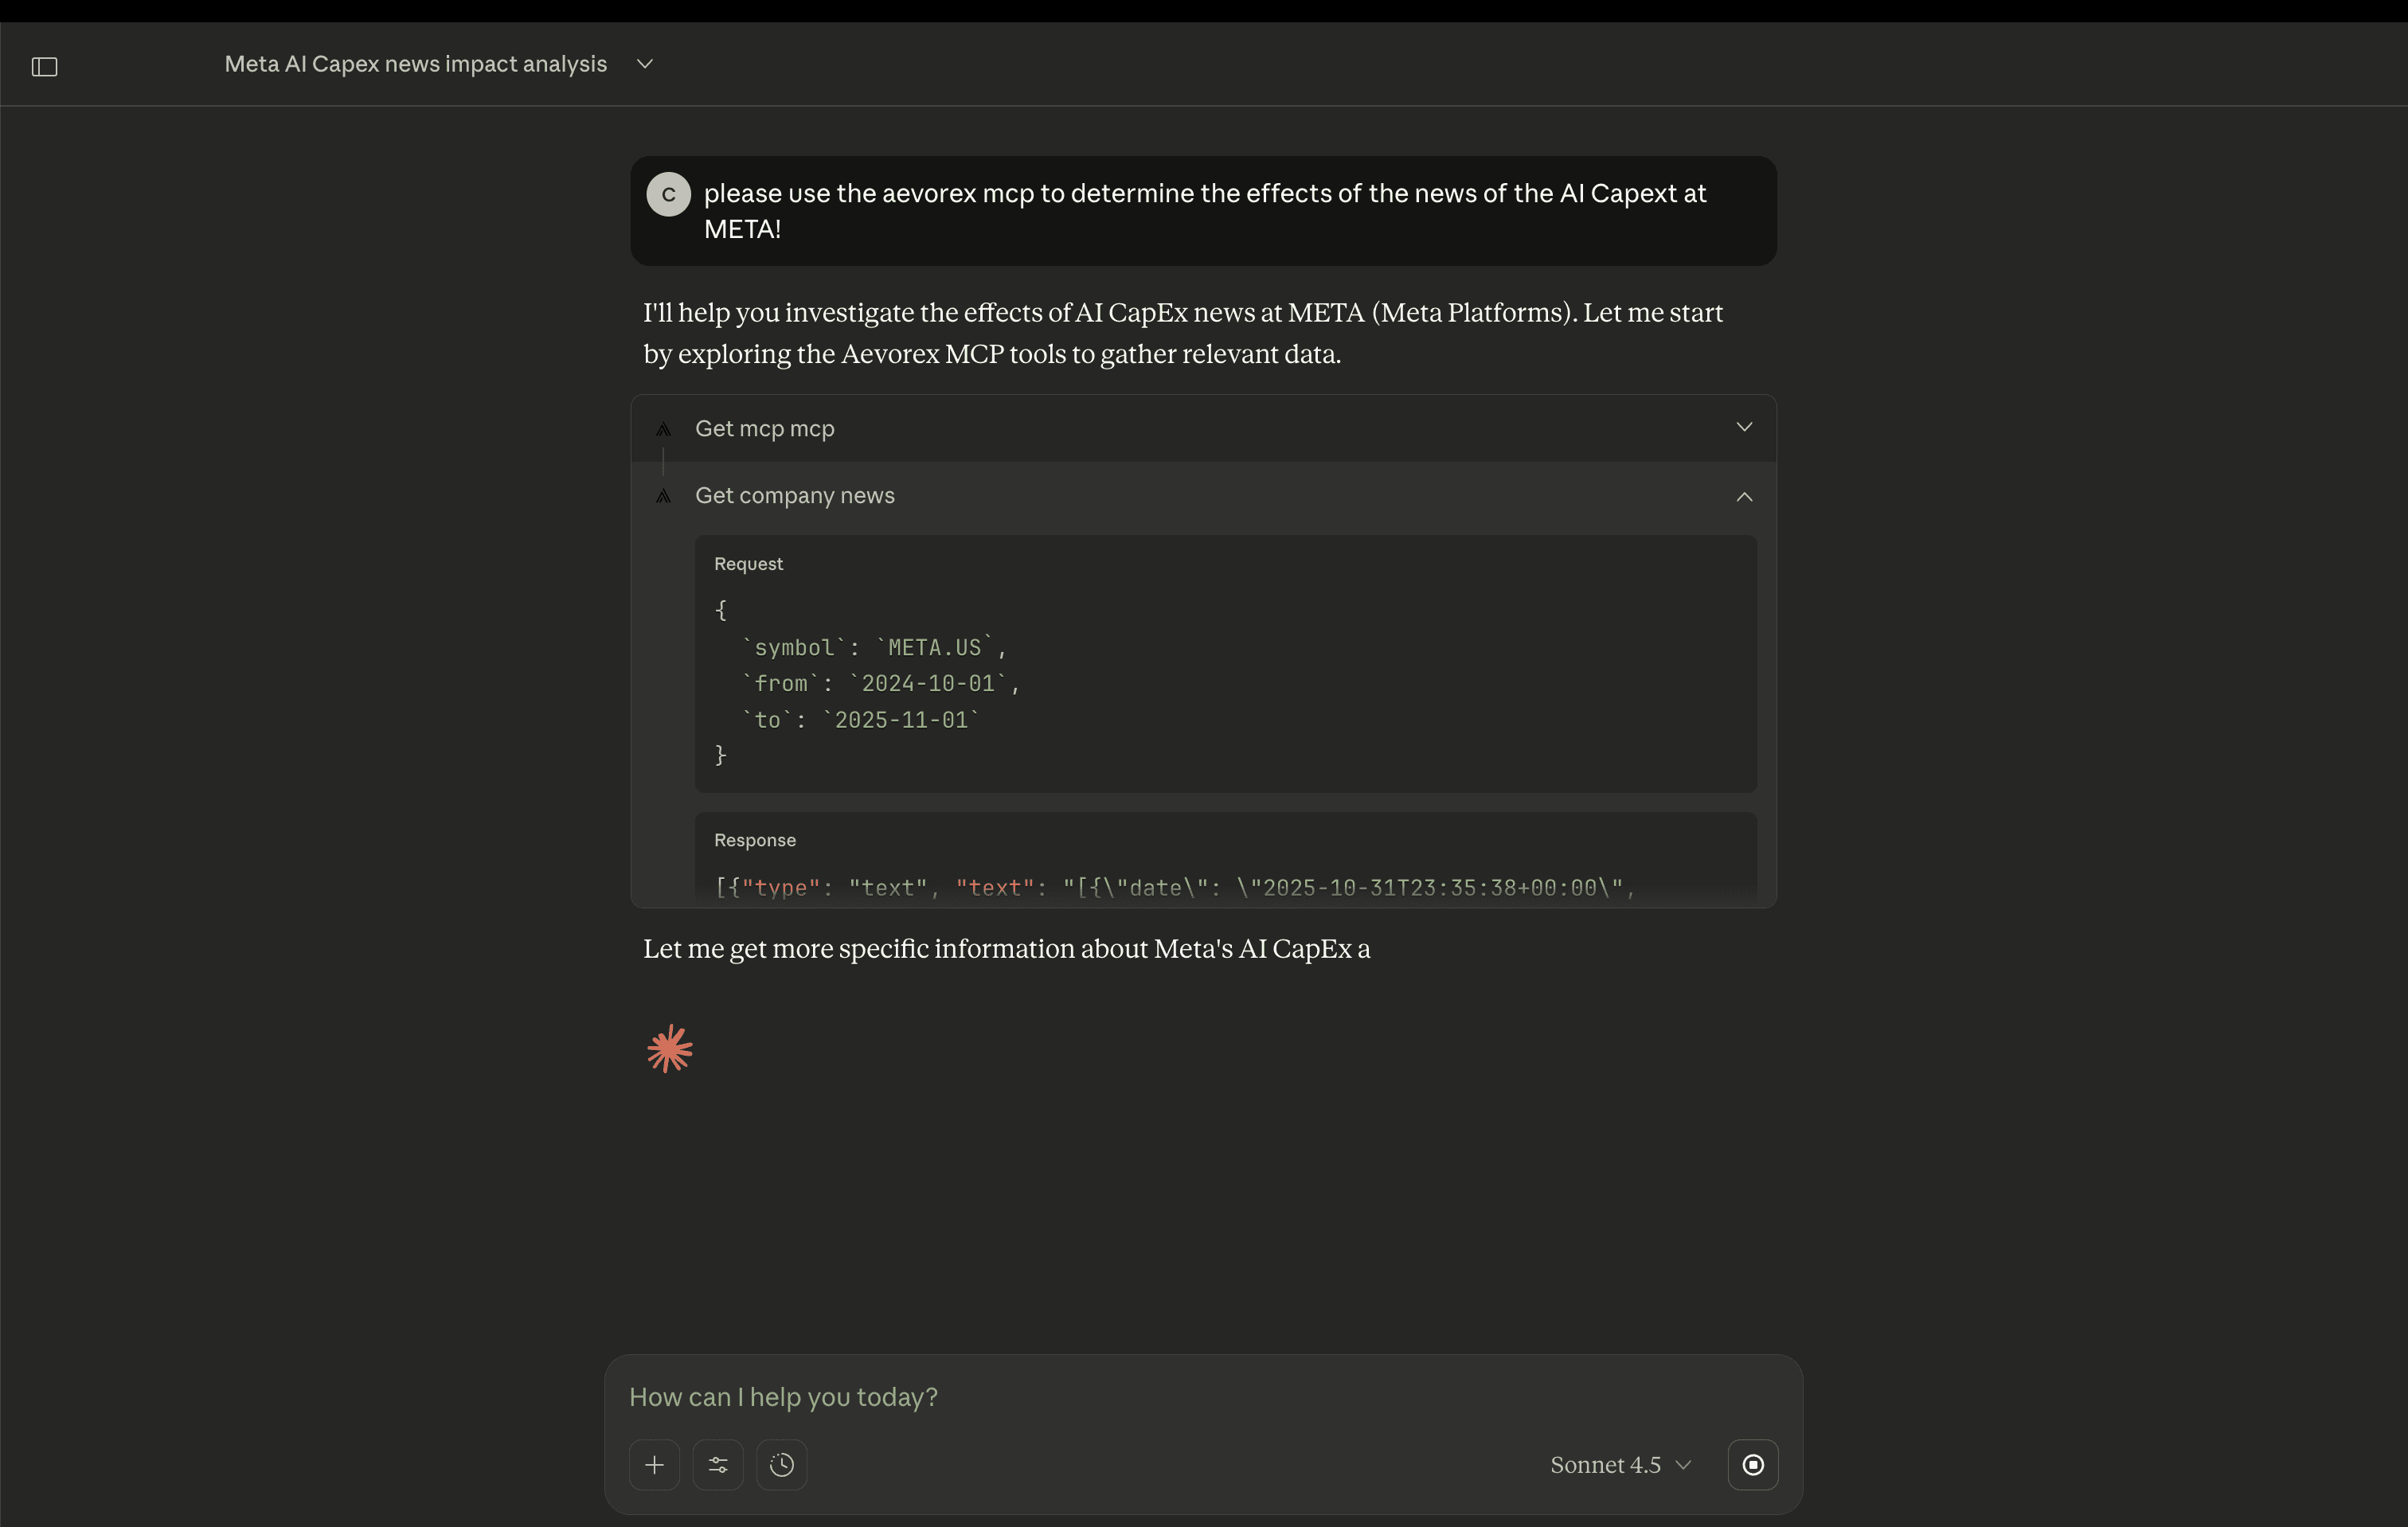
Task: Select the chat title Meta AI Capex news impact analysis
Action: coord(415,63)
